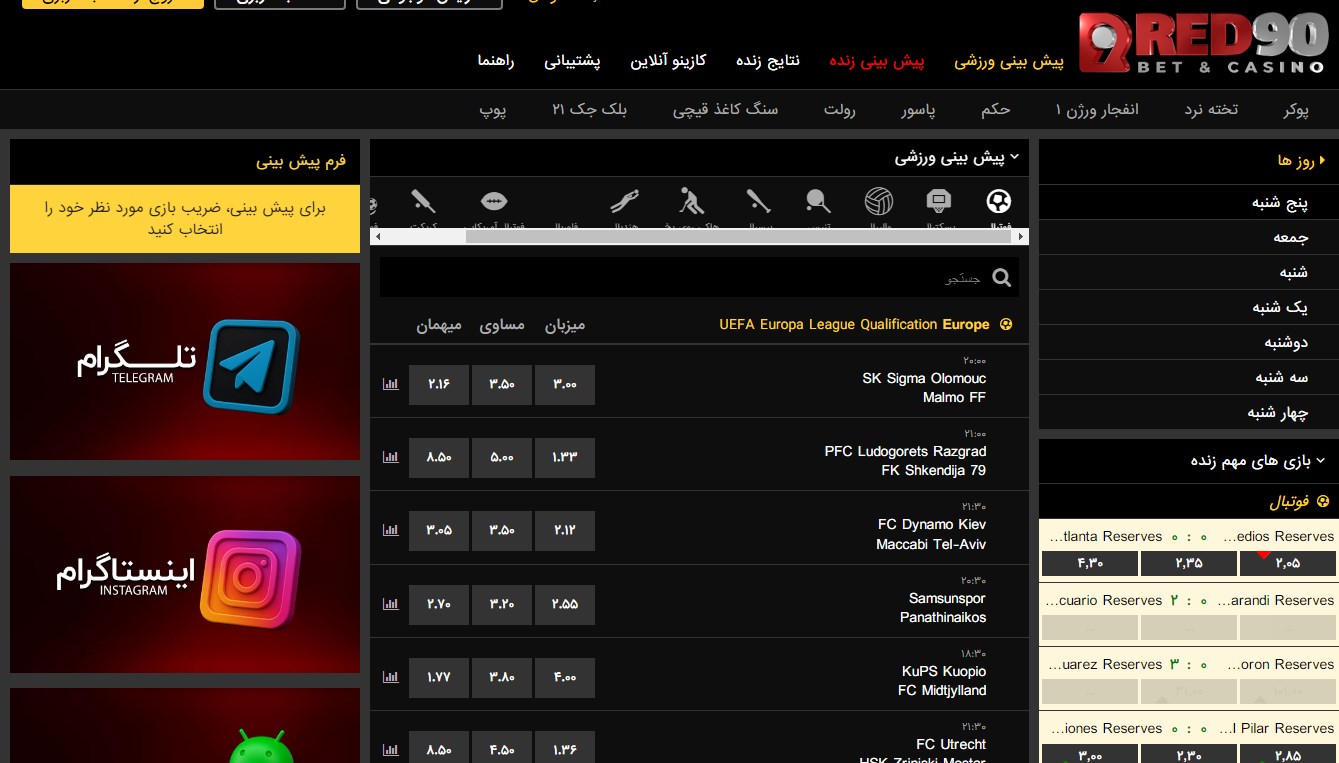Select the volleyball sport icon
The image size is (1339, 763).
click(x=879, y=202)
